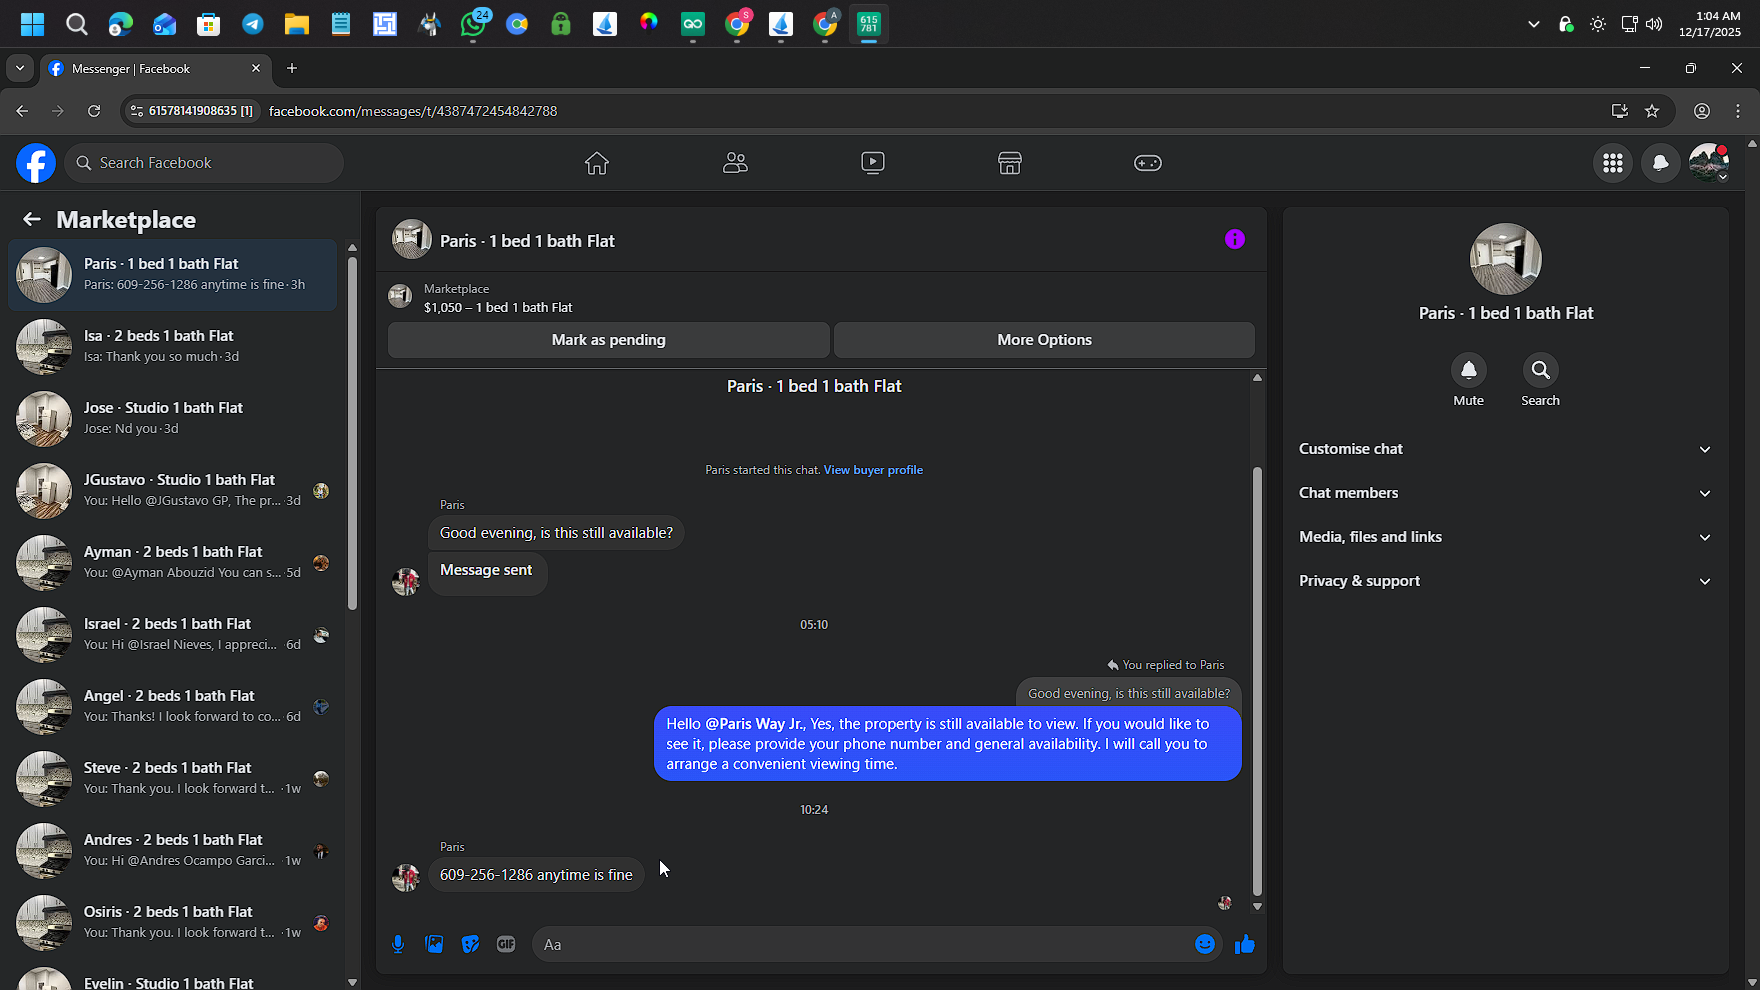Choose a sticker with the sticker icon

(x=470, y=944)
